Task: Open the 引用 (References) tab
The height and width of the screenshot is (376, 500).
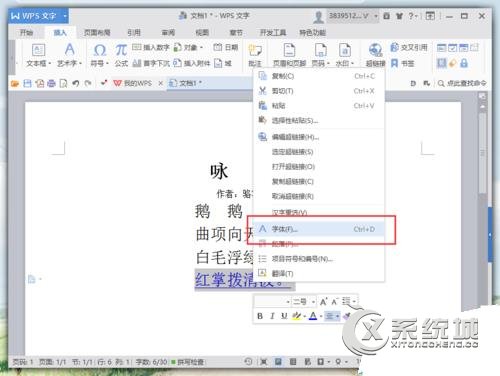Action: 134,32
